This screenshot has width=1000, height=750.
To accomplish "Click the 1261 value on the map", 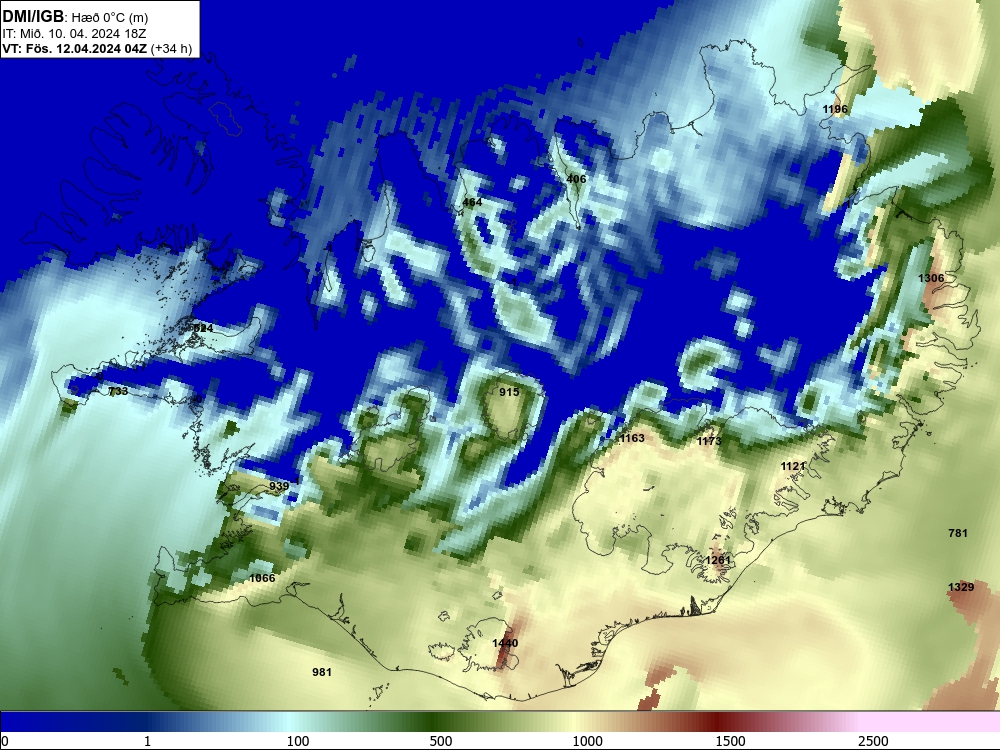I will 717,560.
